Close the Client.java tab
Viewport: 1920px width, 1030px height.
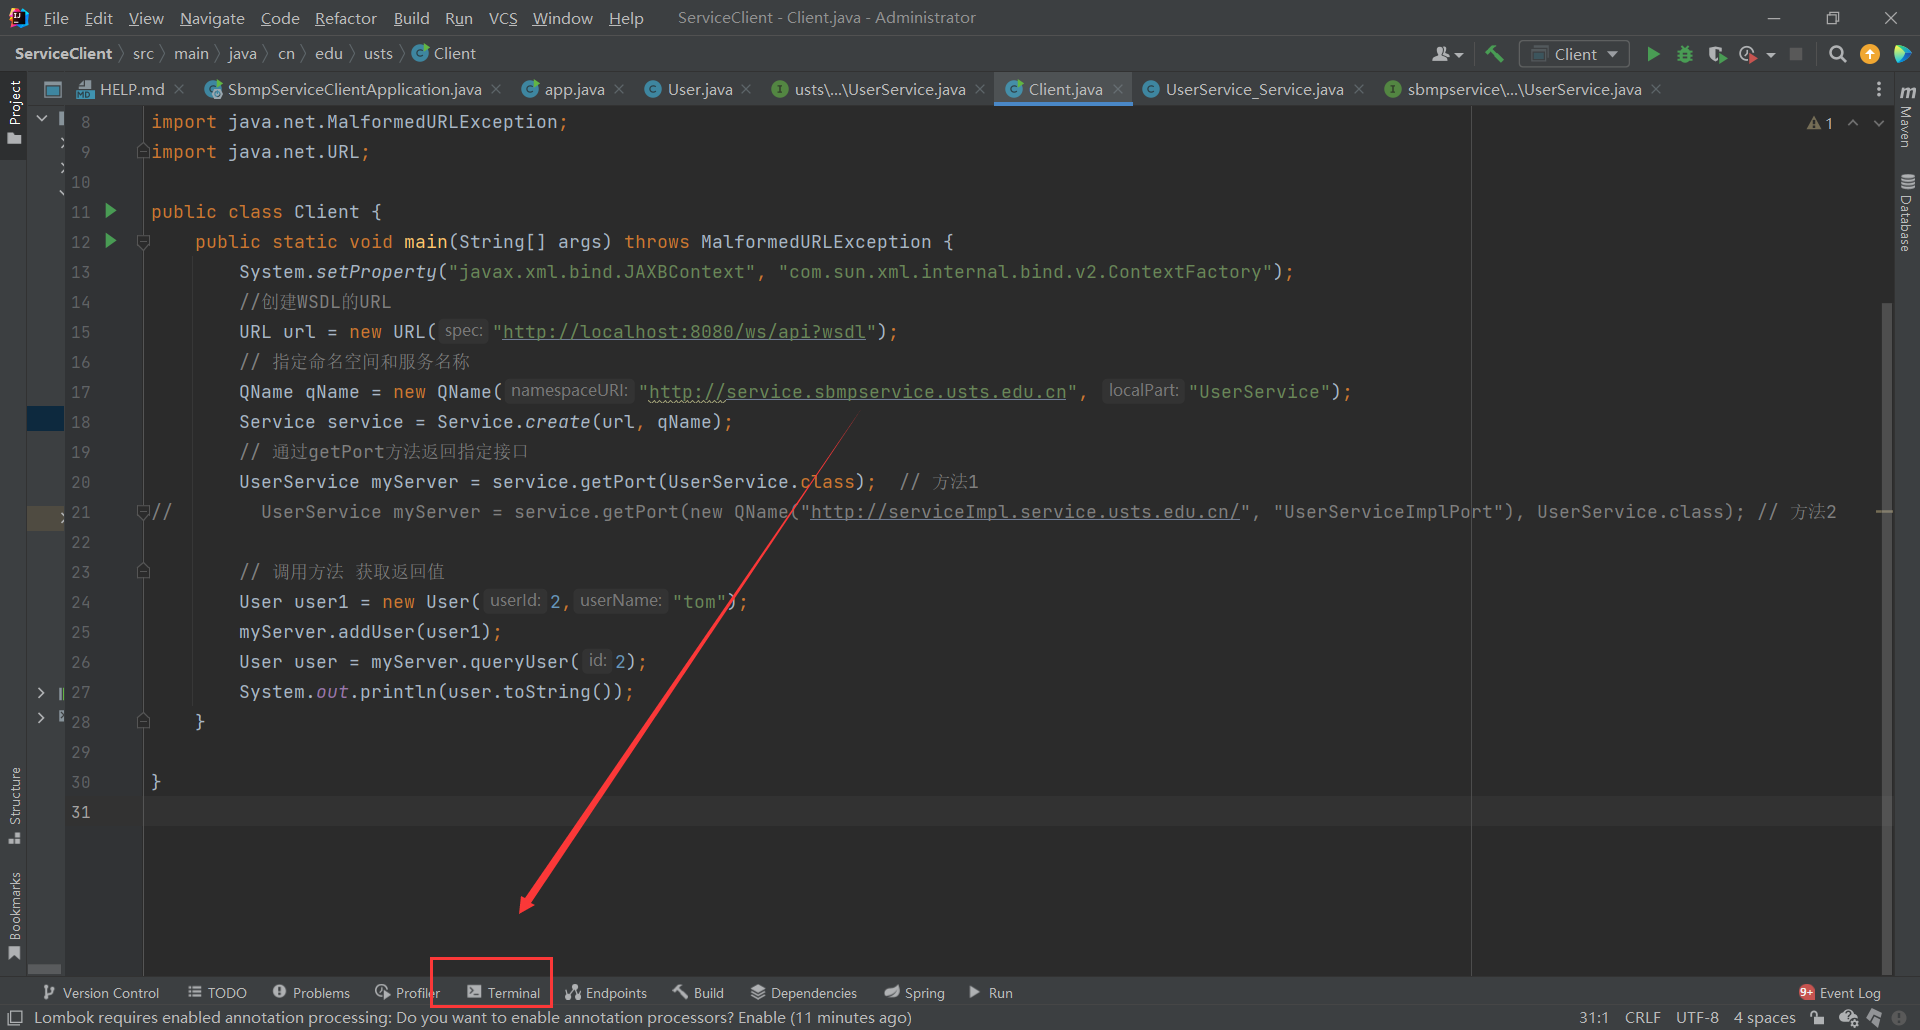click(x=1118, y=89)
